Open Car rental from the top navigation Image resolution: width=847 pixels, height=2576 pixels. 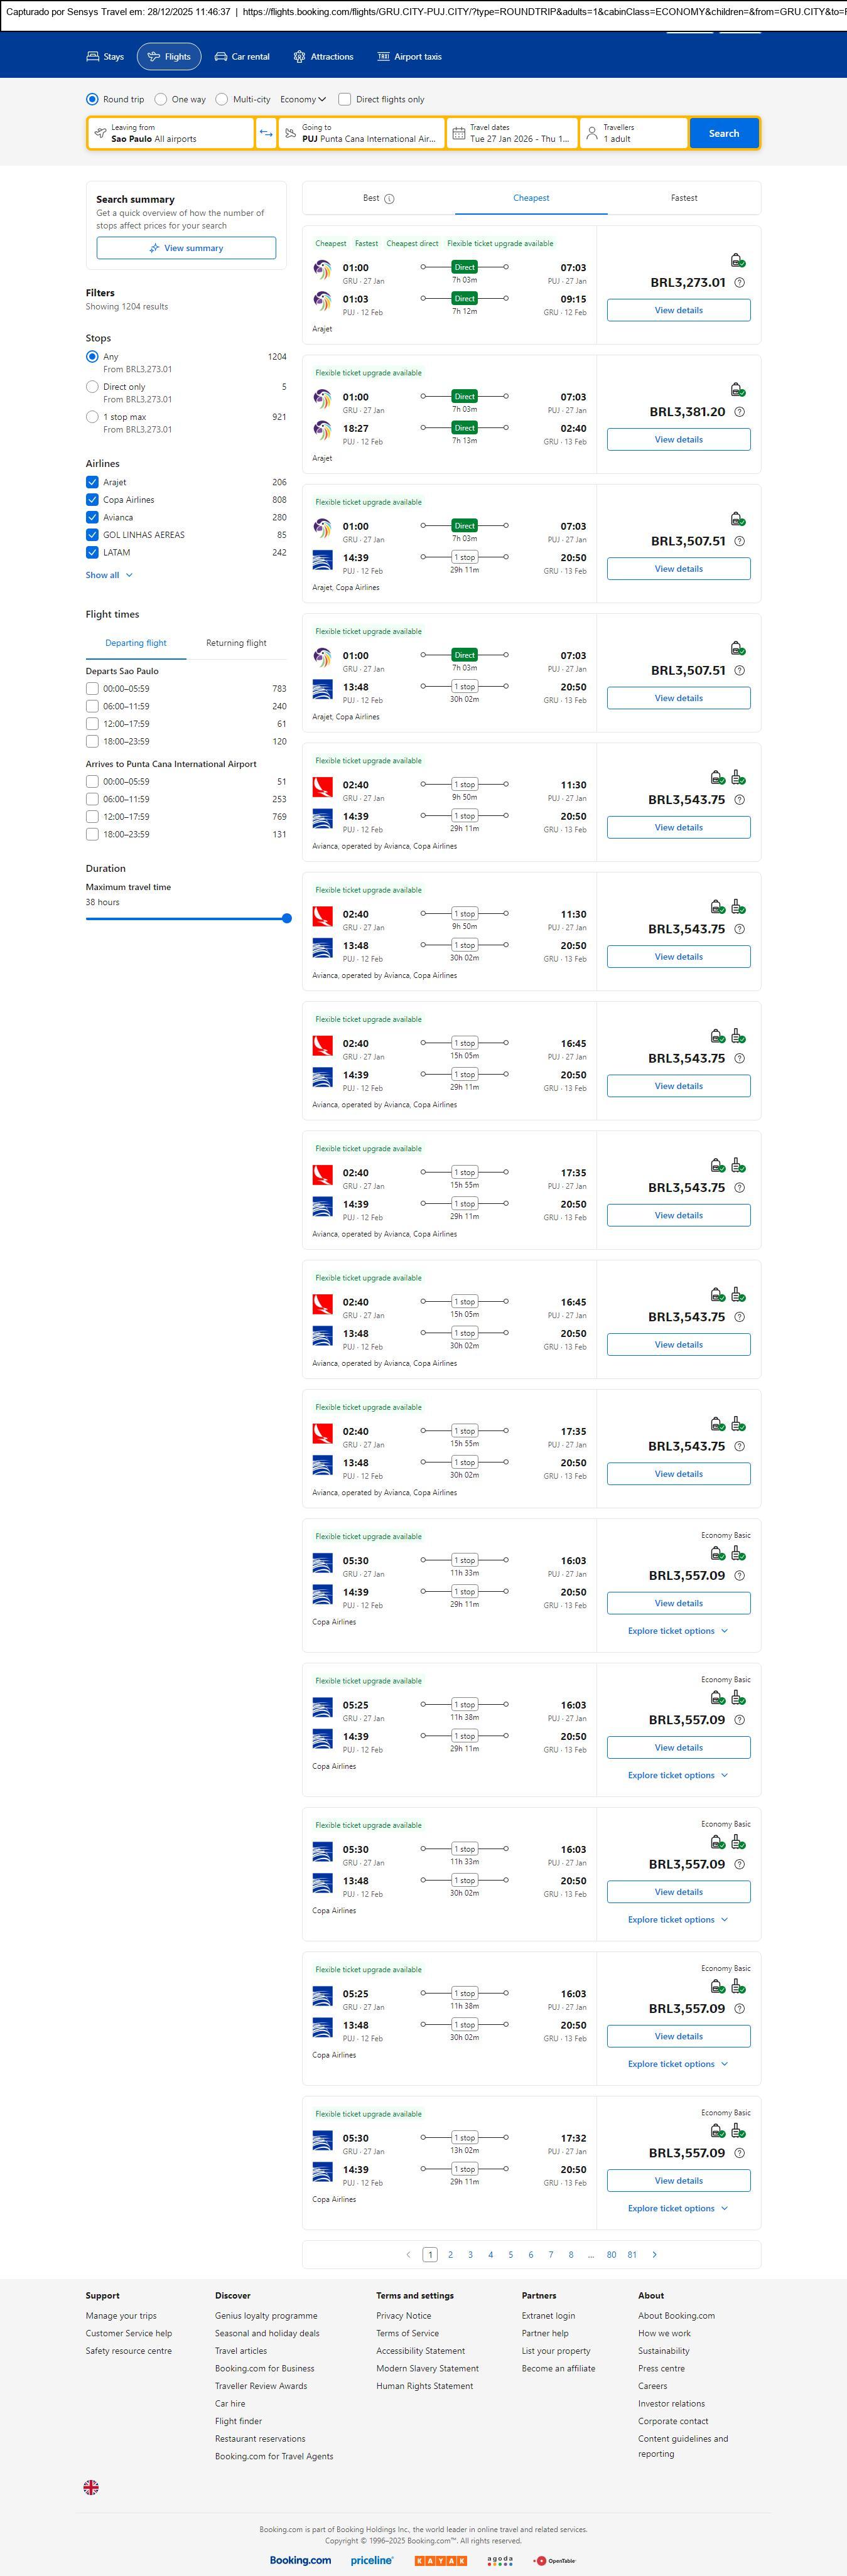pyautogui.click(x=242, y=57)
